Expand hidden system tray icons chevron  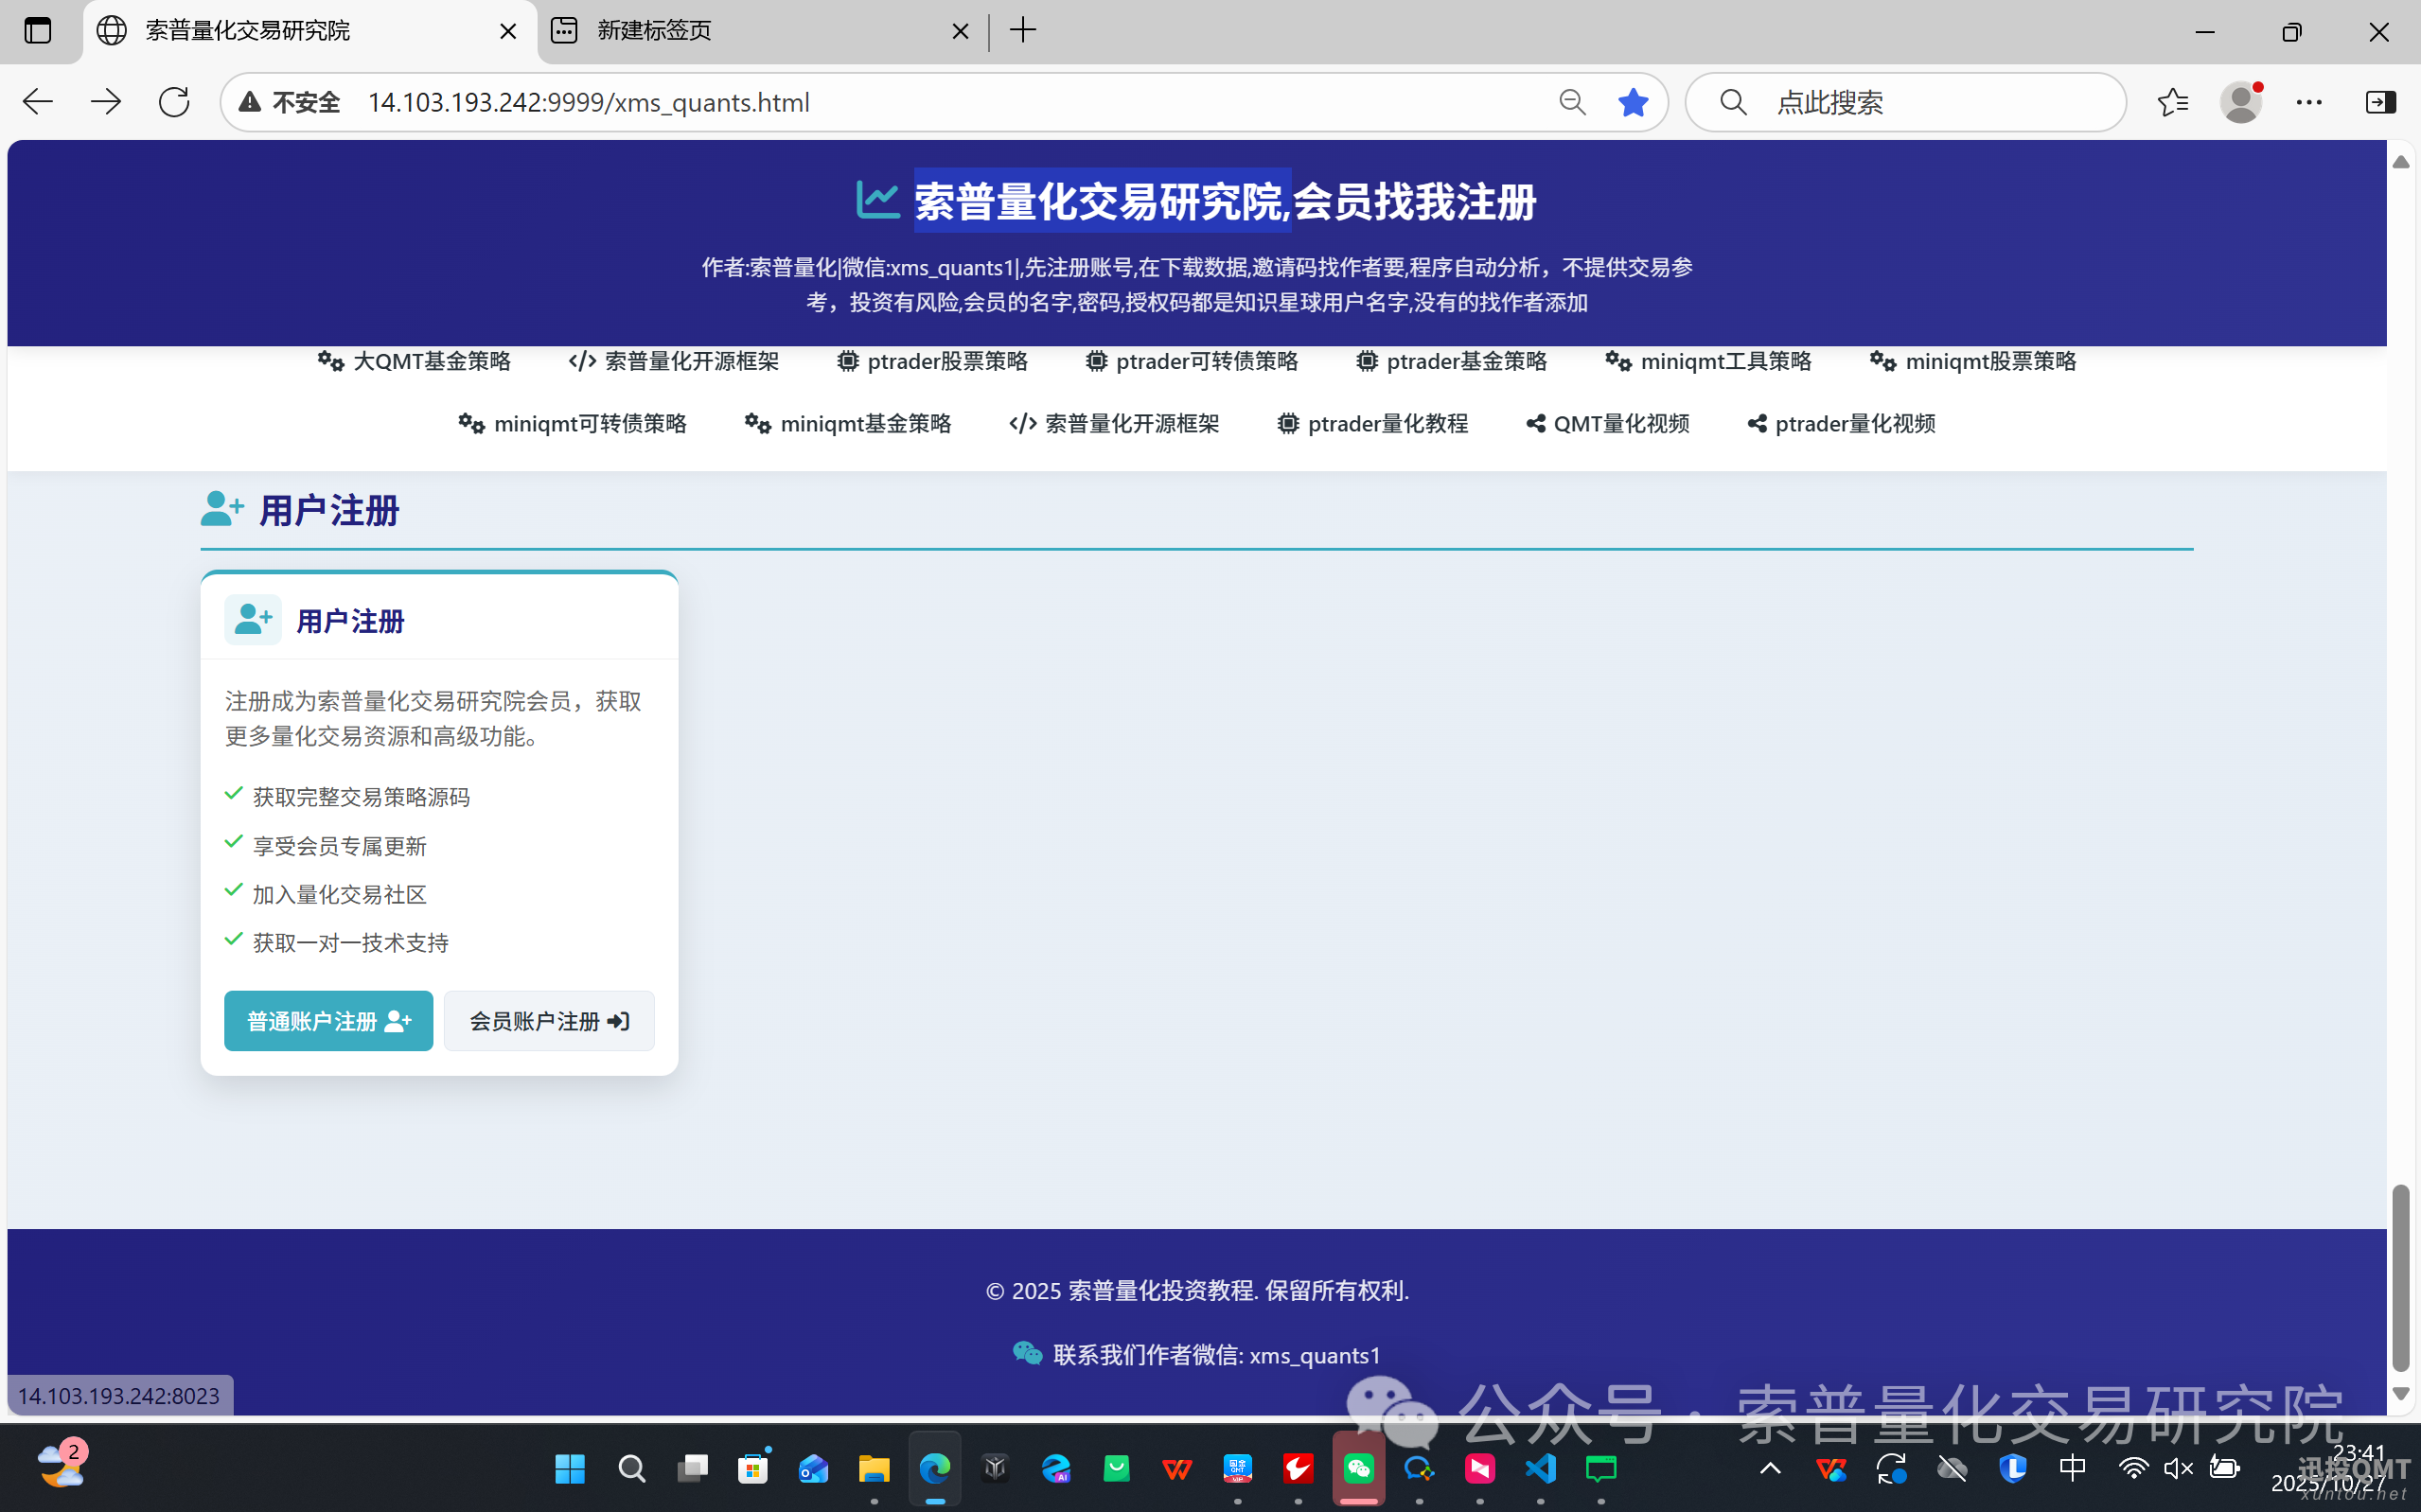1770,1468
